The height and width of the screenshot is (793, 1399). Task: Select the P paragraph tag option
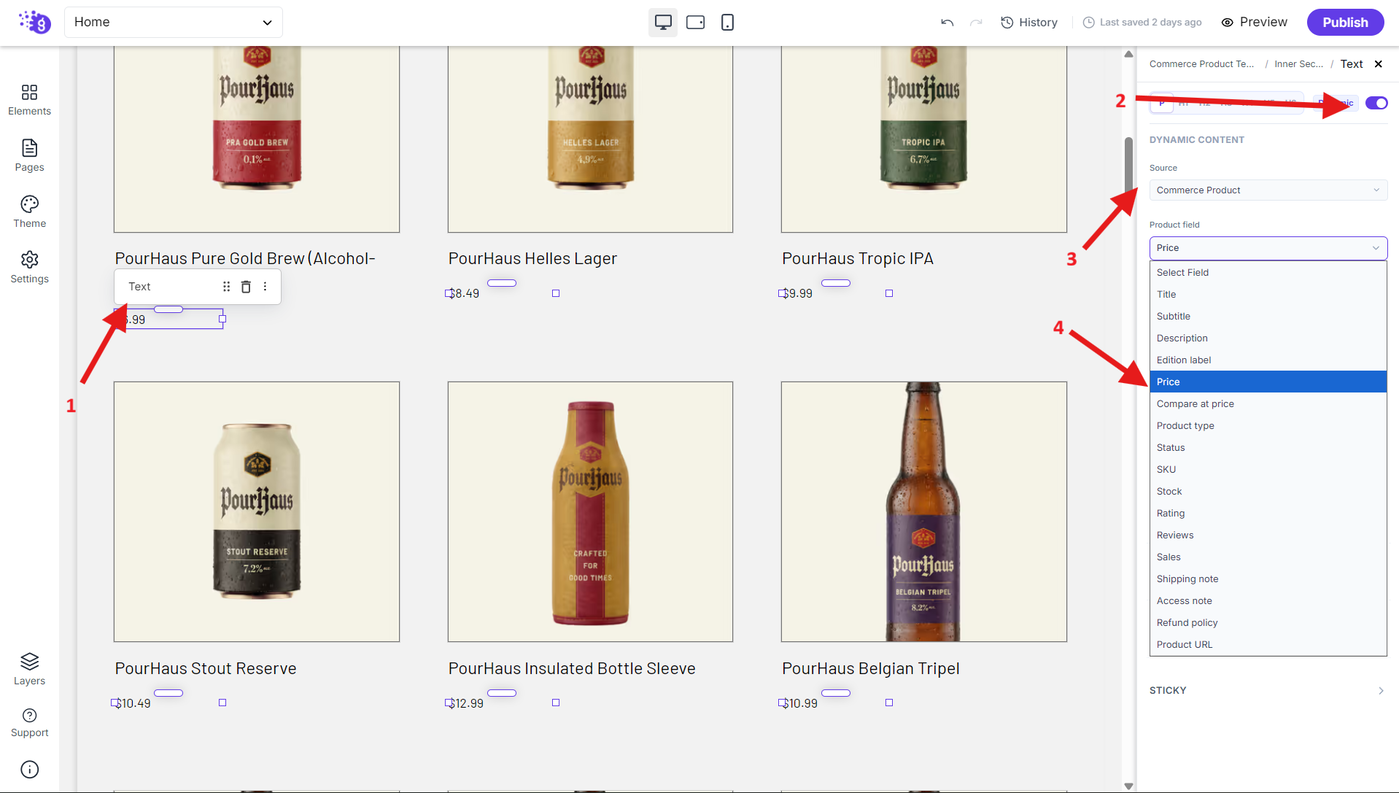click(x=1161, y=103)
